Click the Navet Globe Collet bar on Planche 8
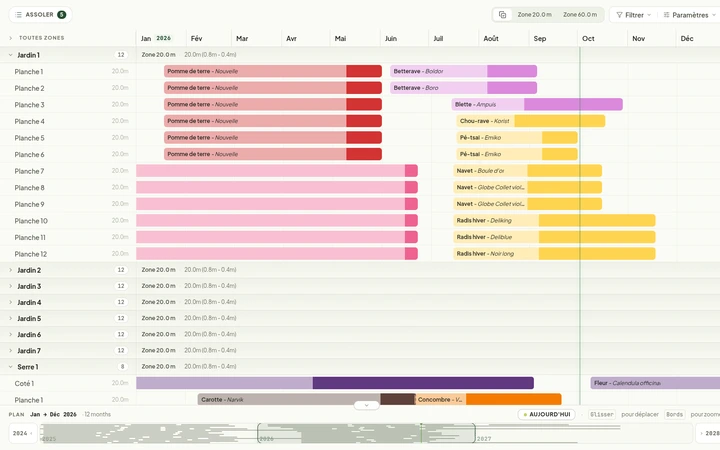This screenshot has height=450, width=720. click(527, 187)
